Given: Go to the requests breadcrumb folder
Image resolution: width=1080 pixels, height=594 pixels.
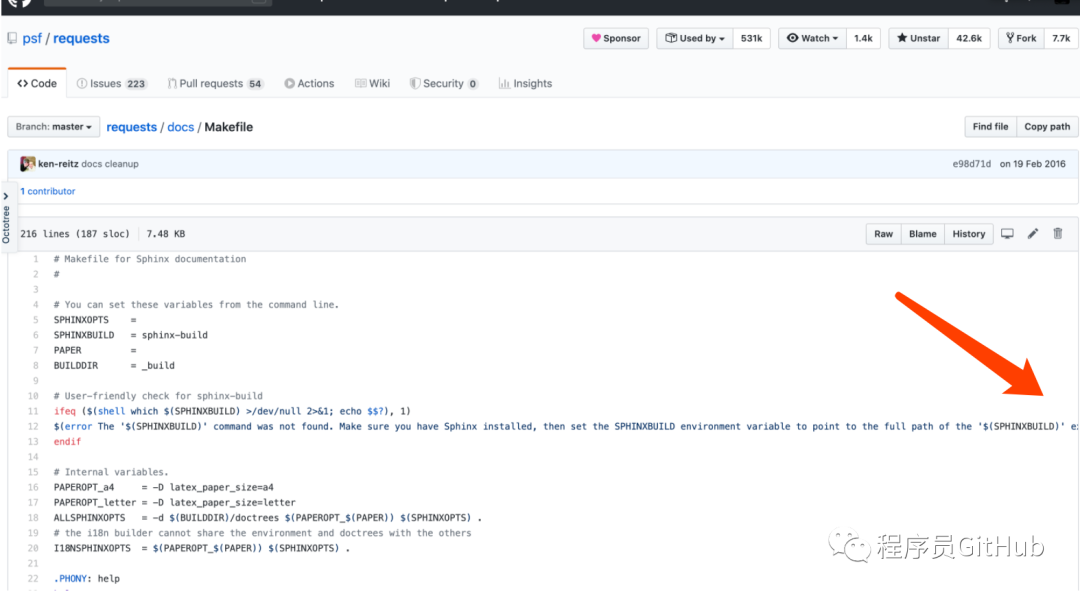Looking at the screenshot, I should coord(132,127).
